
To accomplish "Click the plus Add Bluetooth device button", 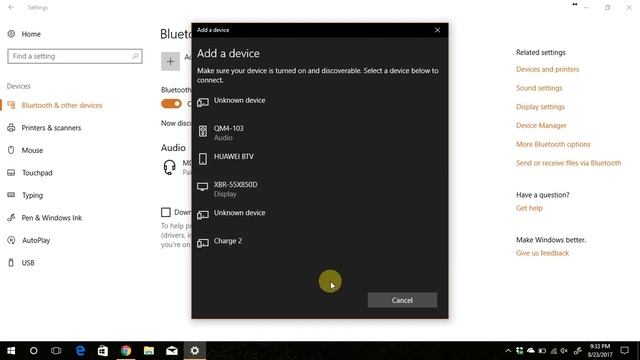I will coord(170,61).
